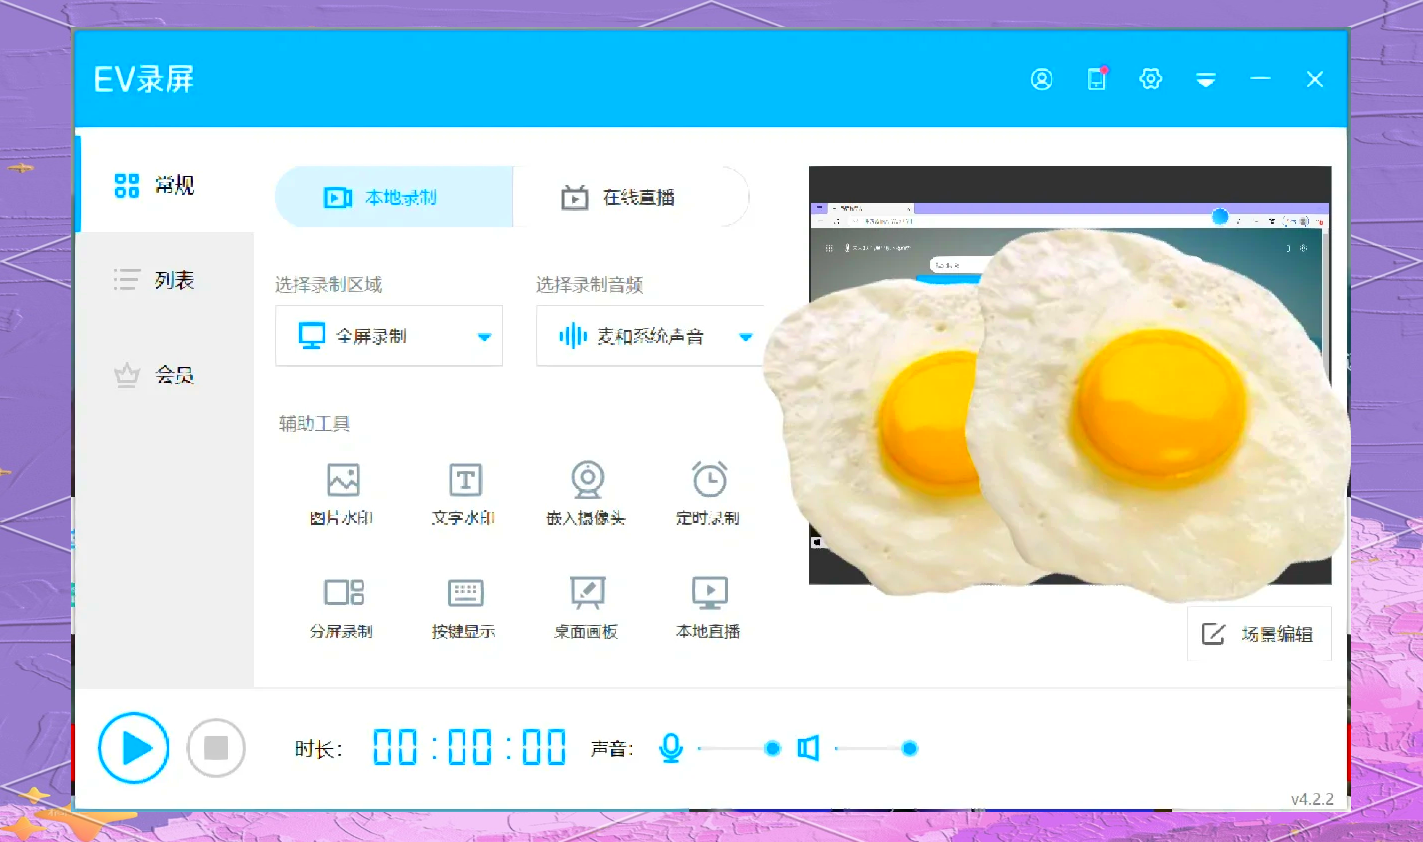Screen dimensions: 1423x842
Task: Open the phone notification icon in title bar
Action: point(1097,79)
